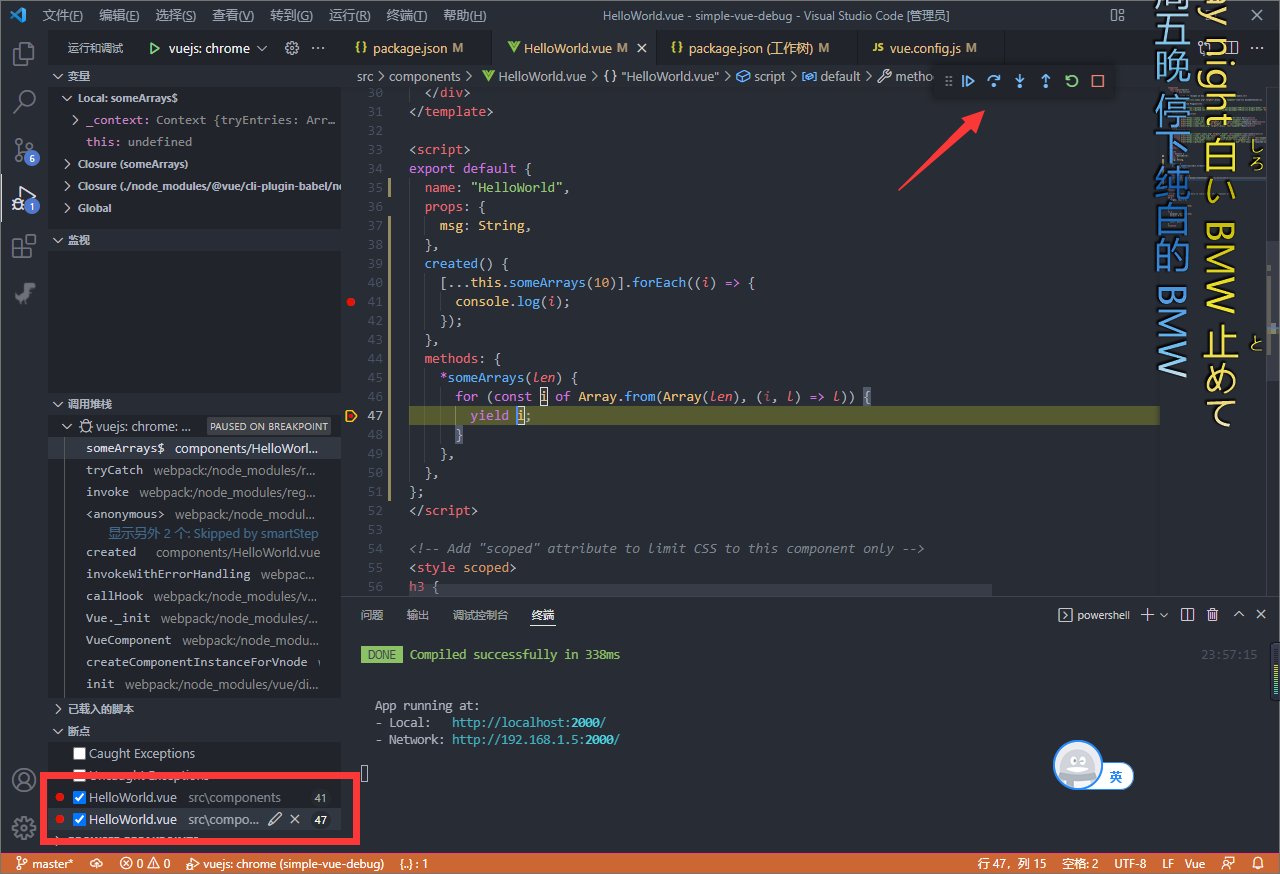Image resolution: width=1280 pixels, height=874 pixels.
Task: Show the 2 frames skipped by smartStep
Action: (x=213, y=534)
